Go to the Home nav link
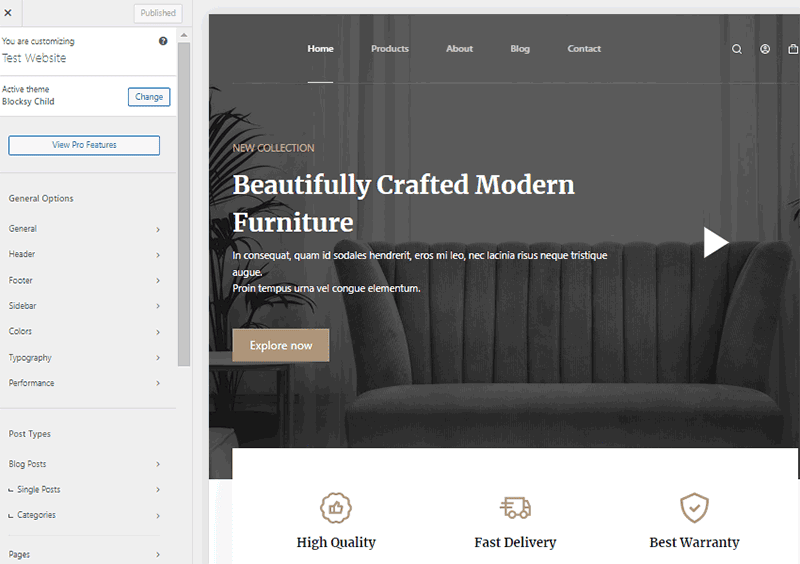This screenshot has width=800, height=564. tap(320, 48)
